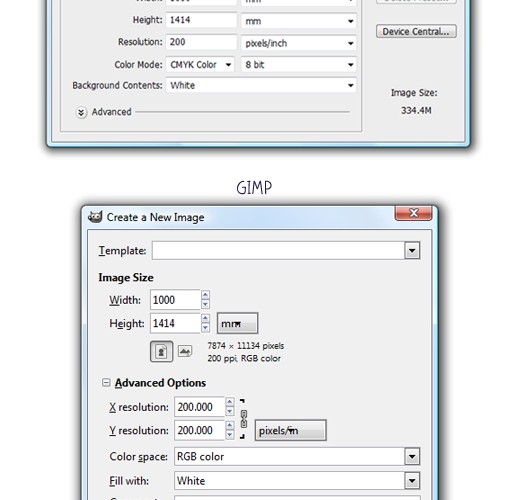Click Photoshop Resolution field 200
Screen dimensions: 526x500
click(x=201, y=42)
